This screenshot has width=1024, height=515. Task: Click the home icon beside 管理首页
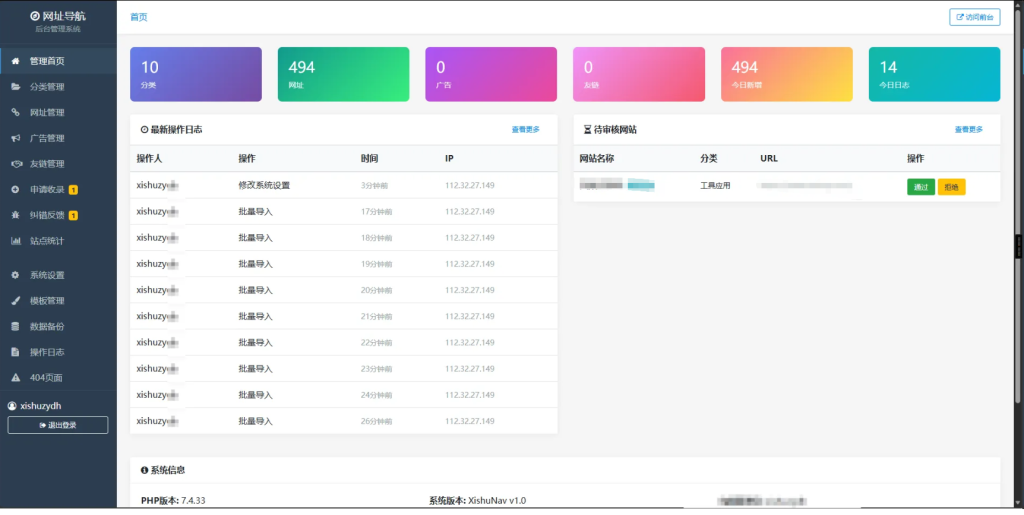click(x=16, y=61)
